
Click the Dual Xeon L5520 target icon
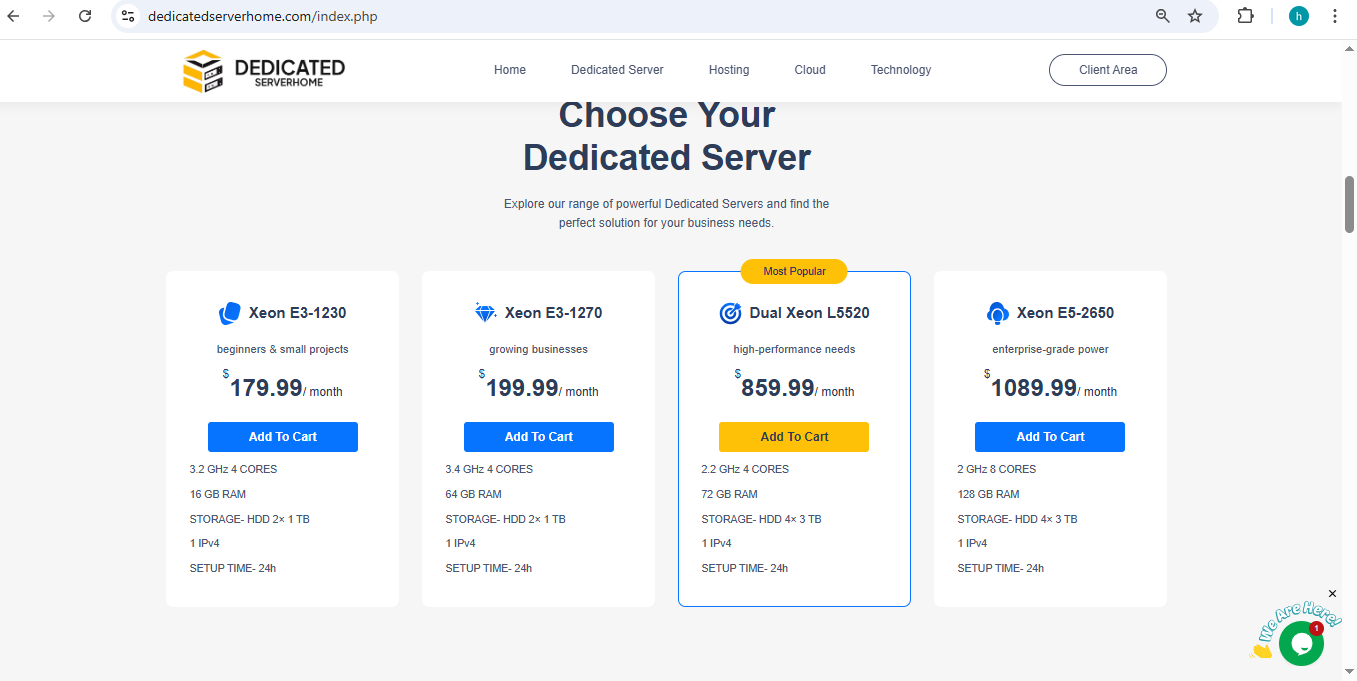pyautogui.click(x=730, y=313)
